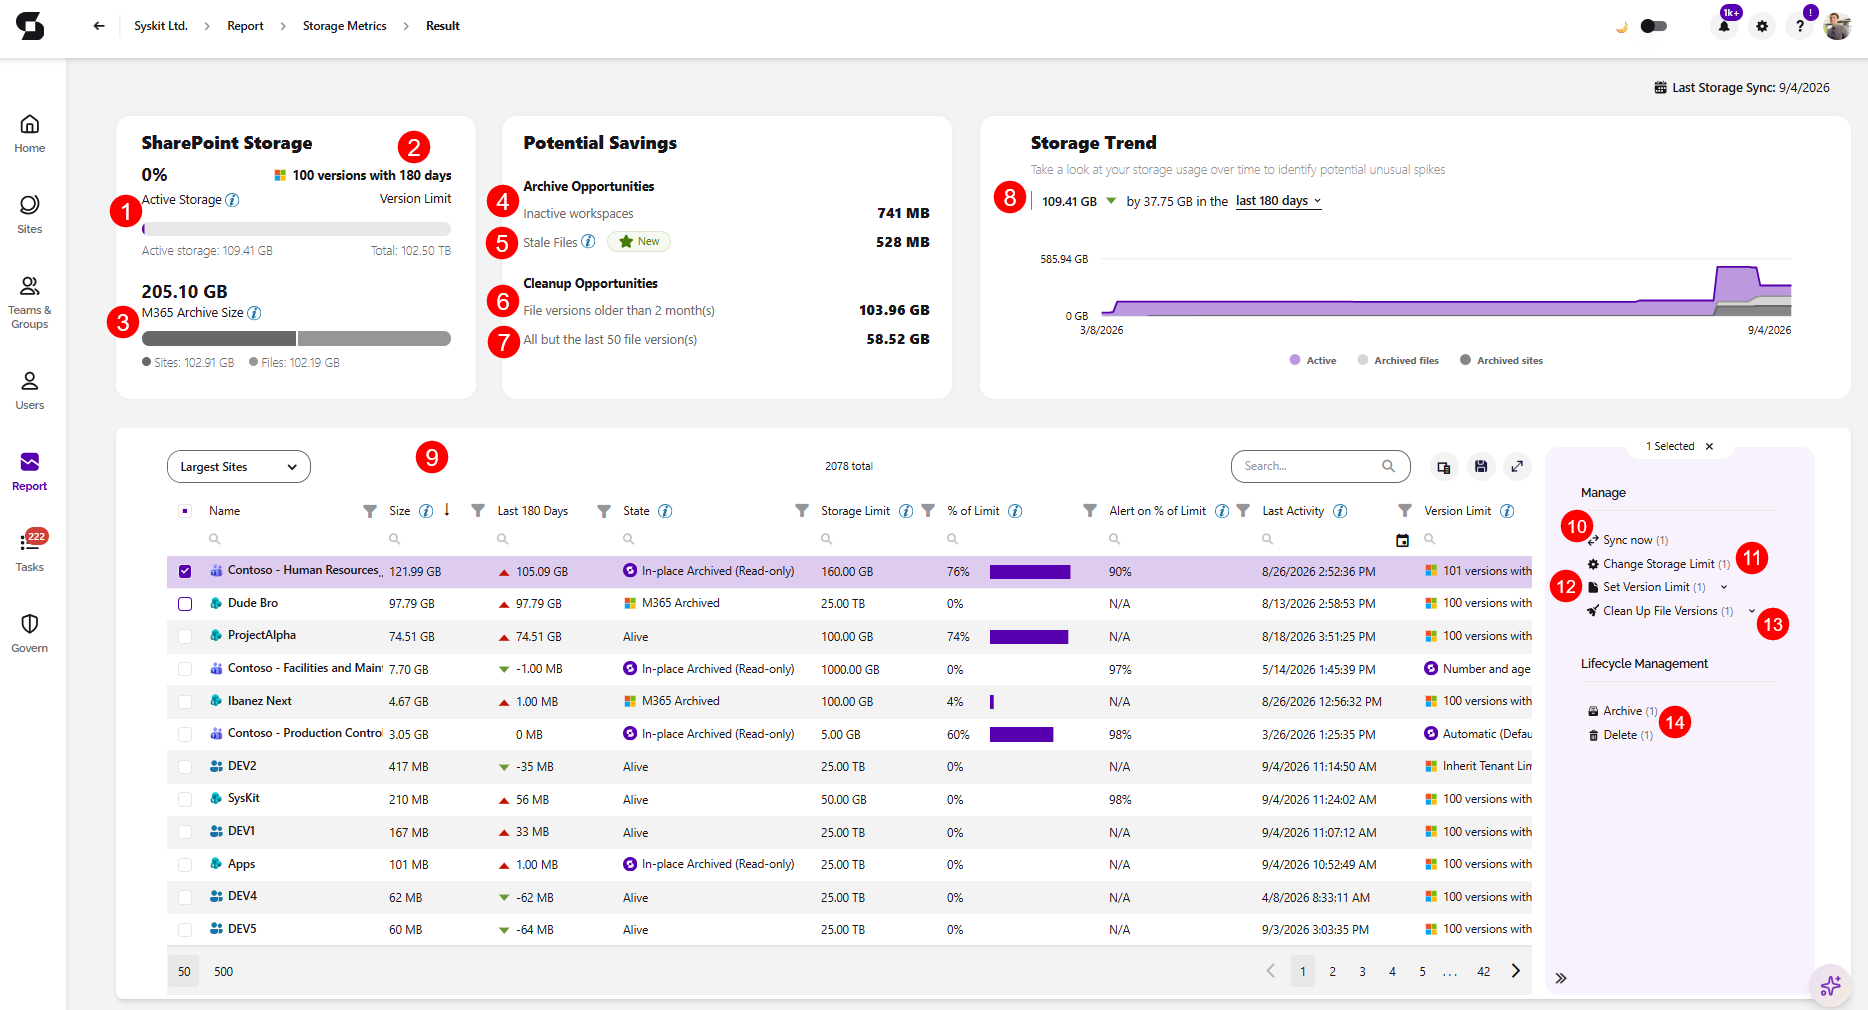Open the notifications bell icon

point(1724,26)
